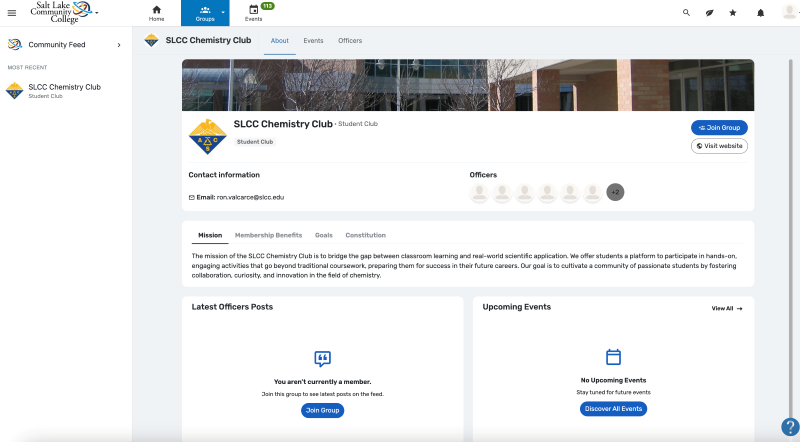Viewport: 800px width, 442px height.
Task: Expand the Groups dropdown arrow
Action: [223, 12]
